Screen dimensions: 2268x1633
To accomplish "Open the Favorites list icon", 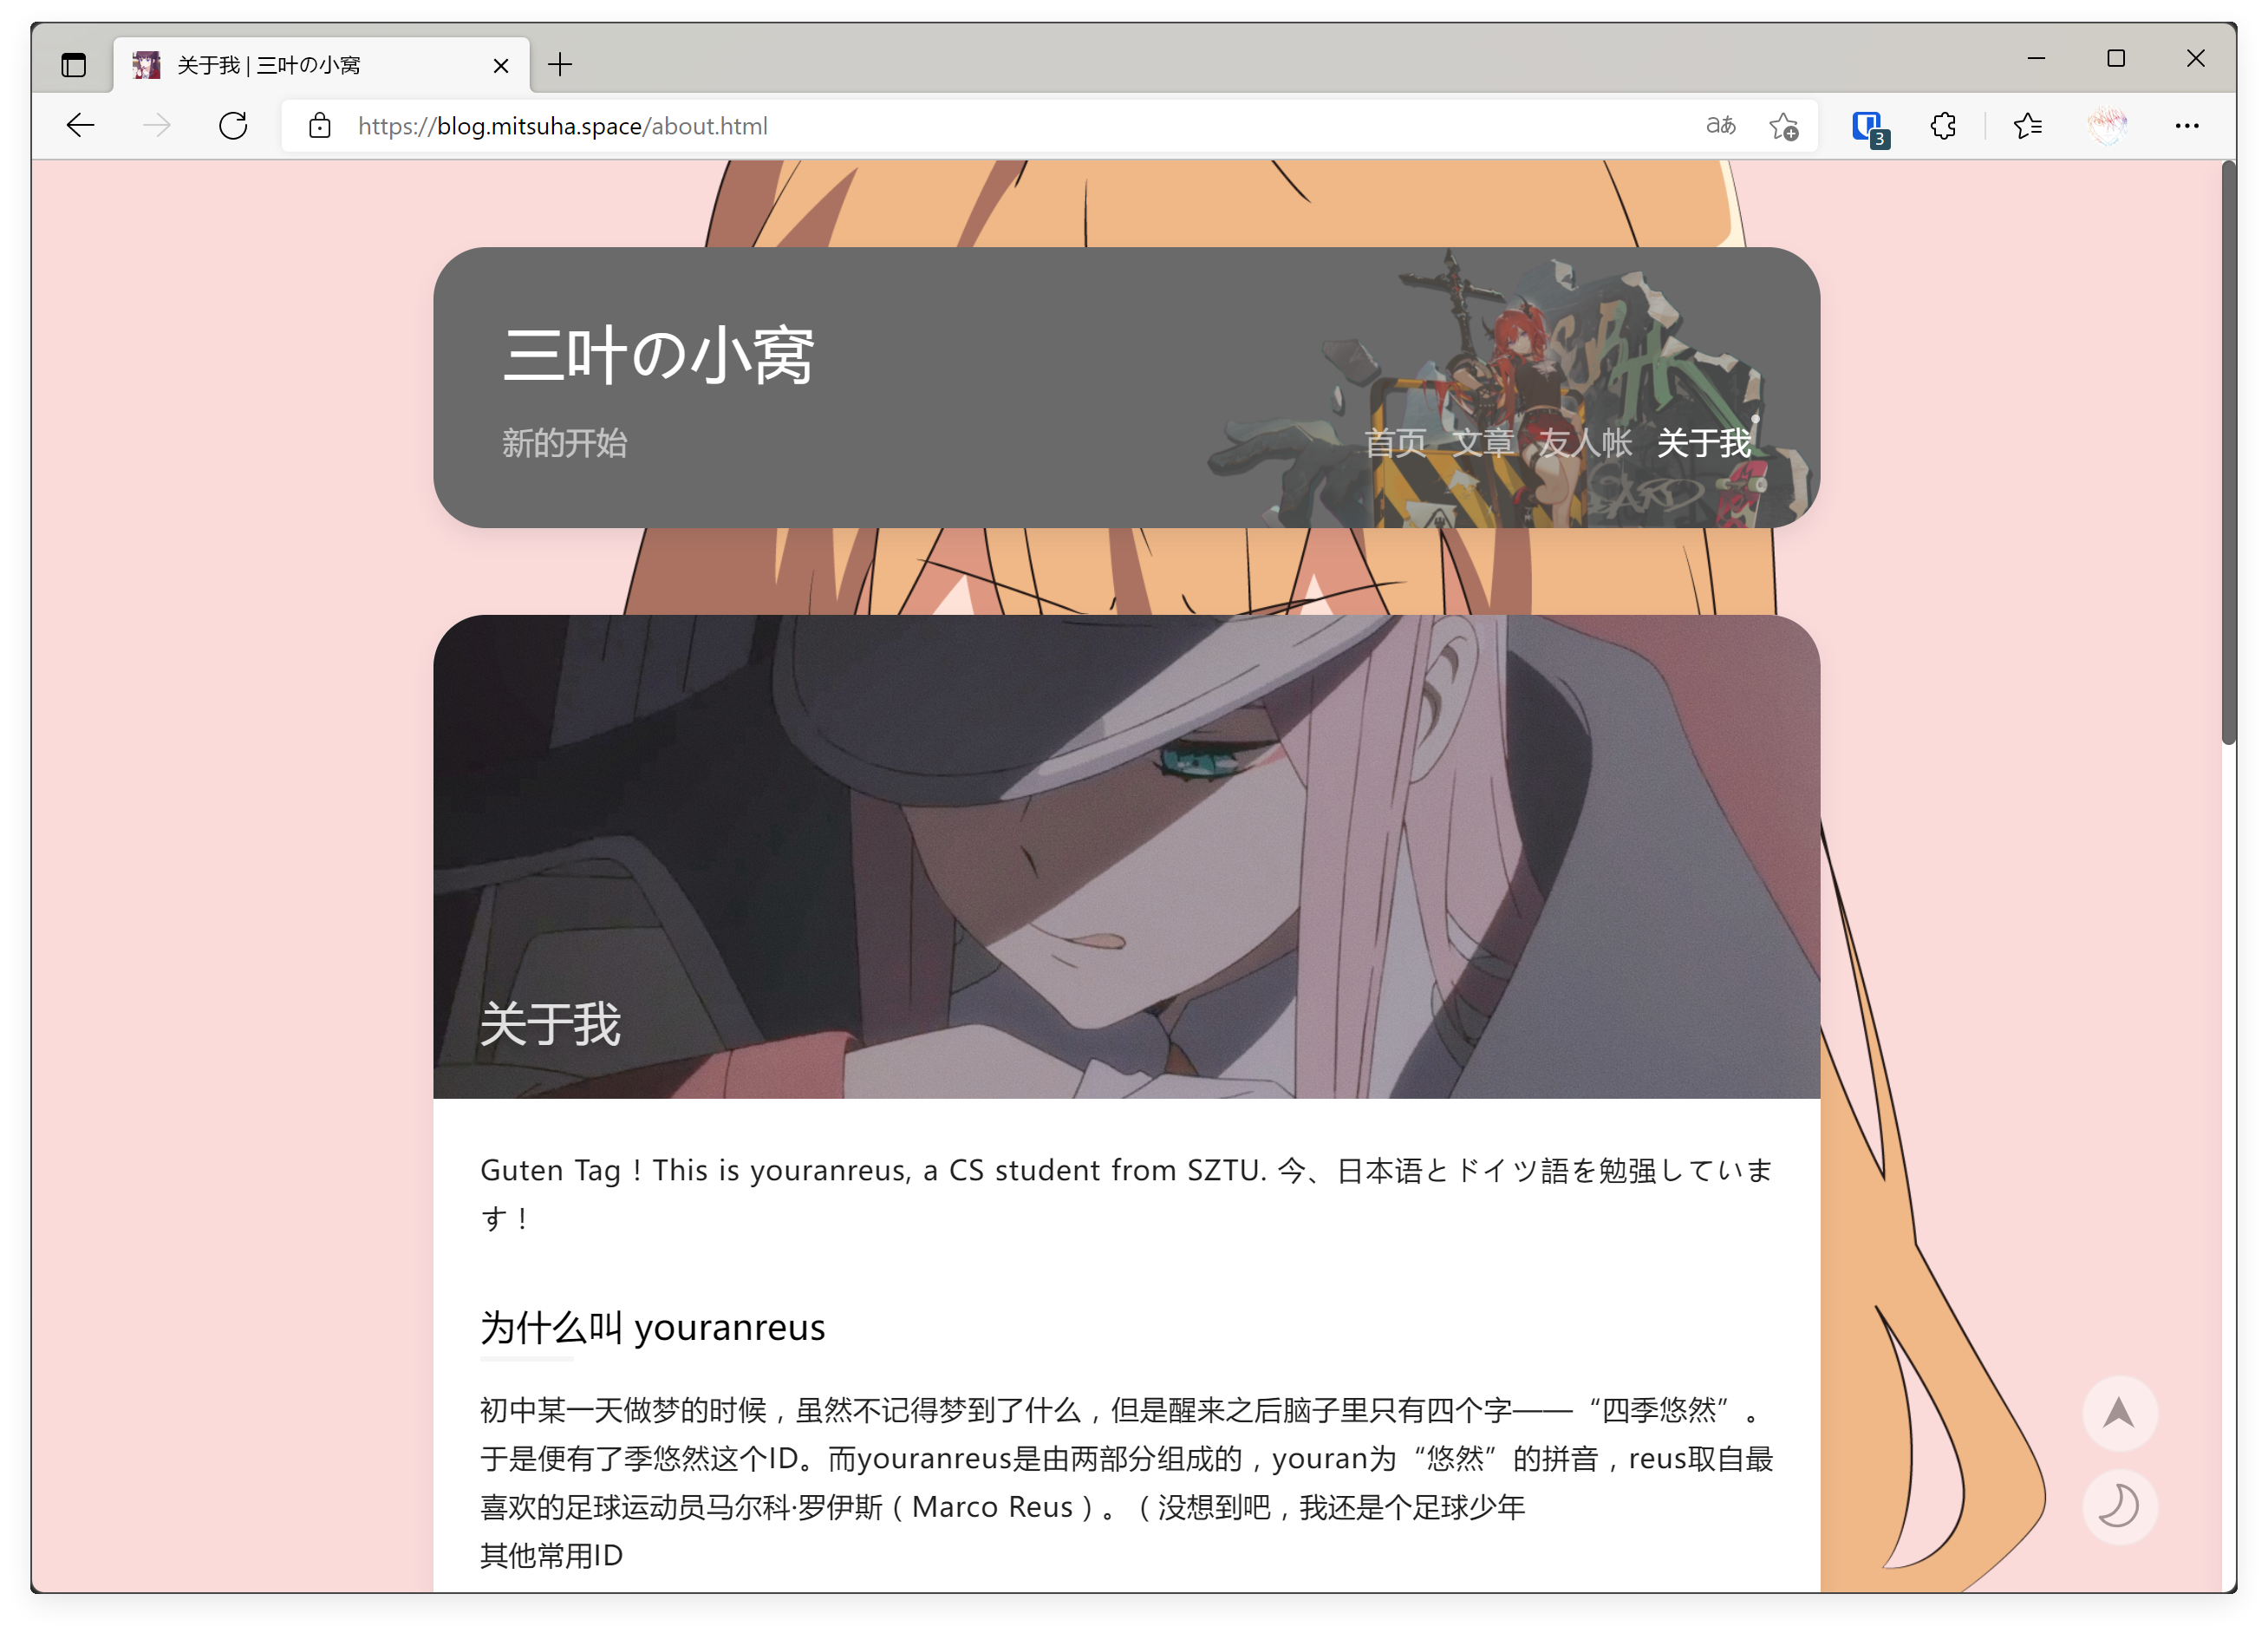I will (2028, 126).
